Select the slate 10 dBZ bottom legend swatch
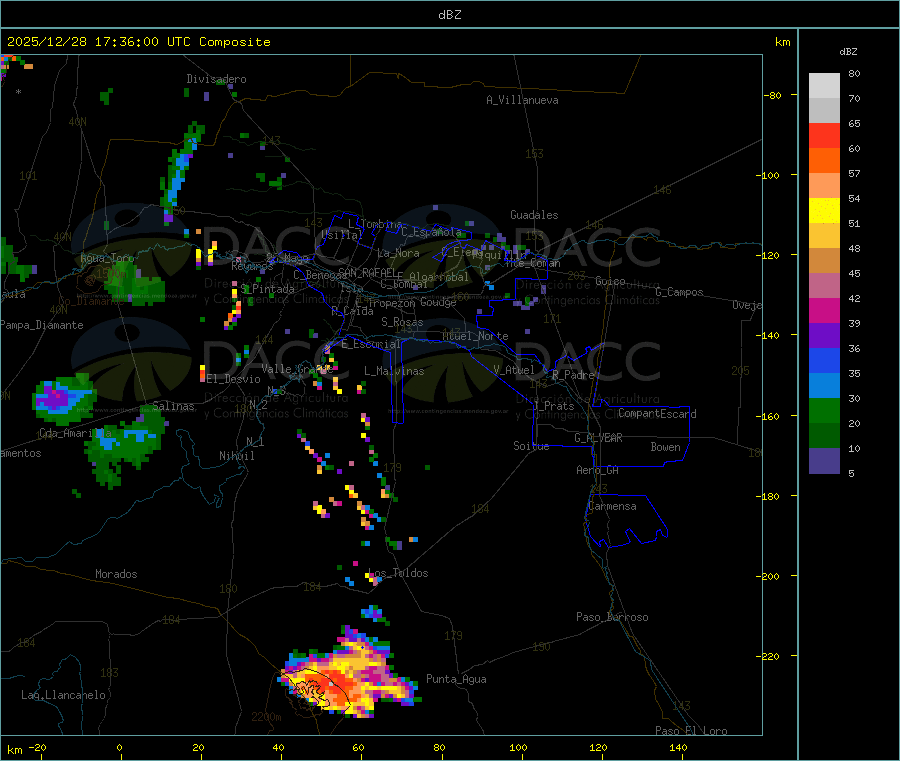Viewport: 900px width, 761px height. [824, 460]
